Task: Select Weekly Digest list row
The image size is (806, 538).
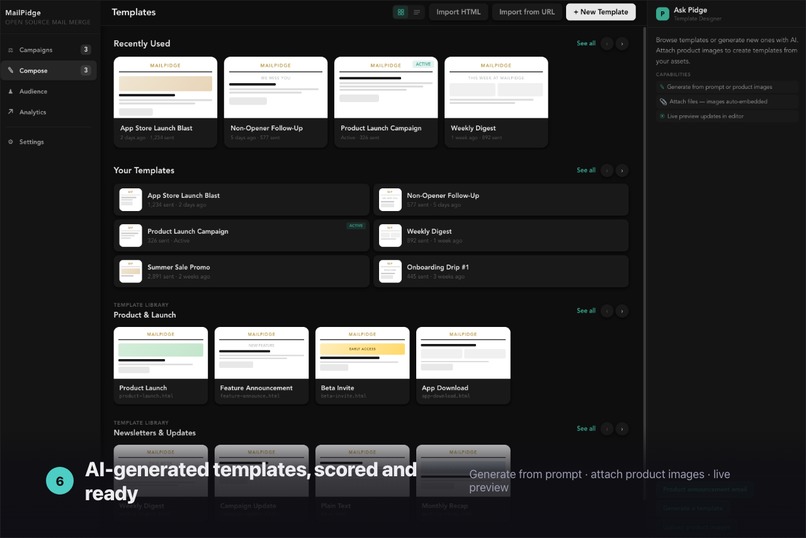Action: 501,235
